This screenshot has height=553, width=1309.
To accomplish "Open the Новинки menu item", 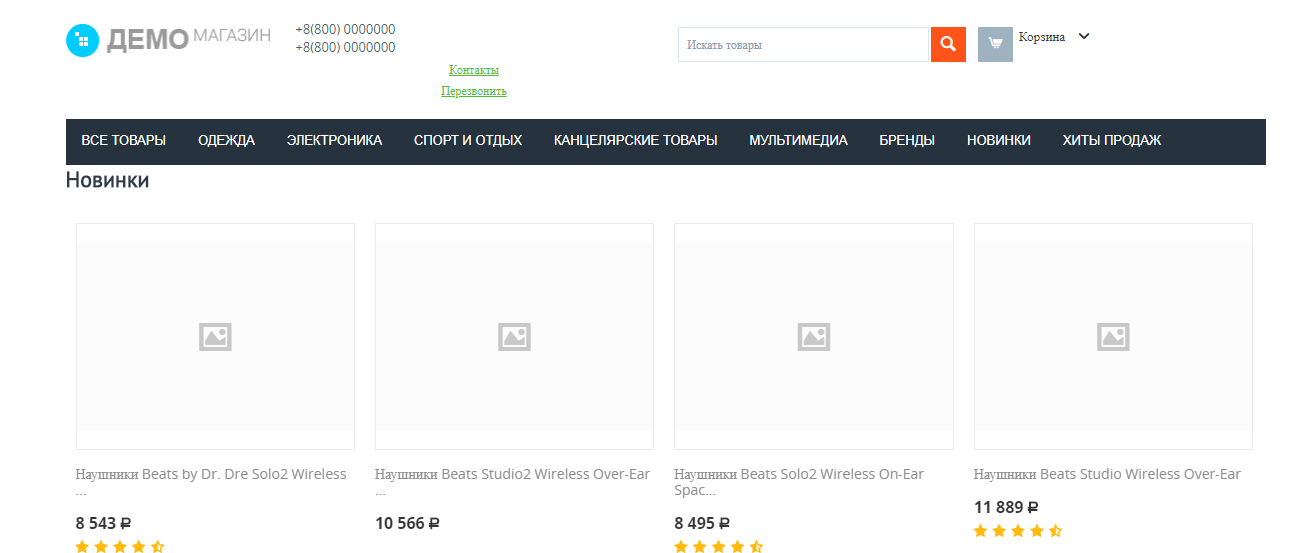I will [999, 141].
